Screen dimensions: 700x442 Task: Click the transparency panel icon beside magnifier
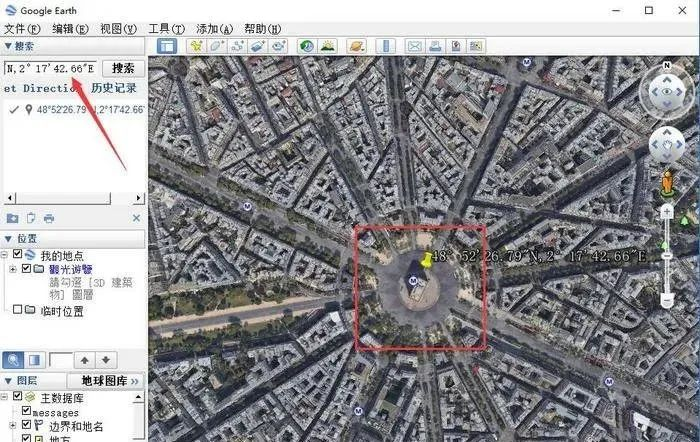(34, 360)
